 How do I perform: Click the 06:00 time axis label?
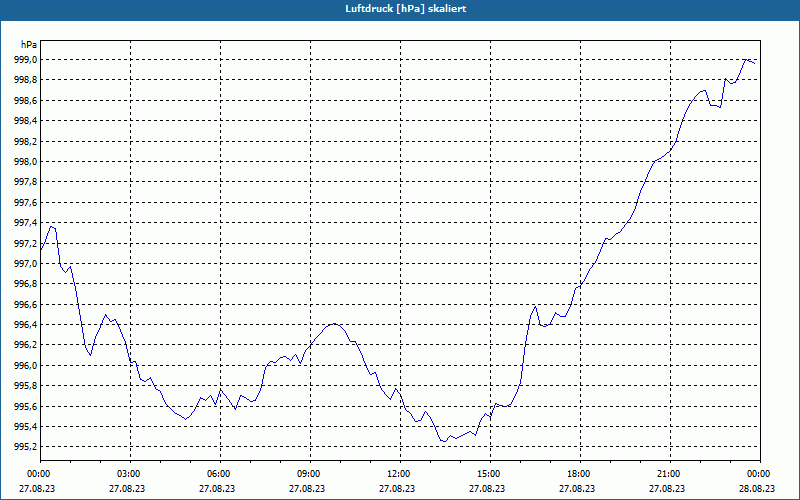220,474
